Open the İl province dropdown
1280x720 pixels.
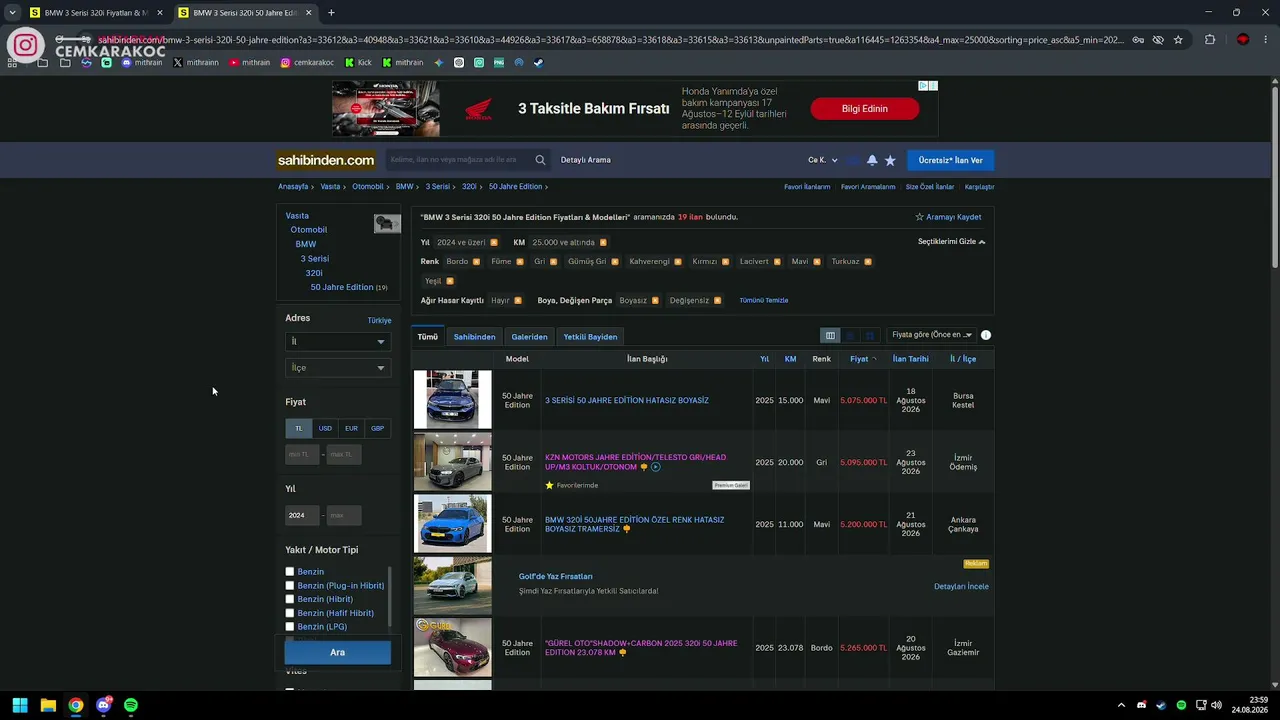point(337,341)
